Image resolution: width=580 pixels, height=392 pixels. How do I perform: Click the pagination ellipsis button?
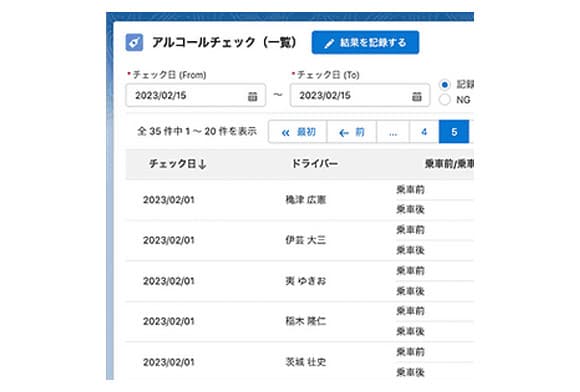(393, 132)
